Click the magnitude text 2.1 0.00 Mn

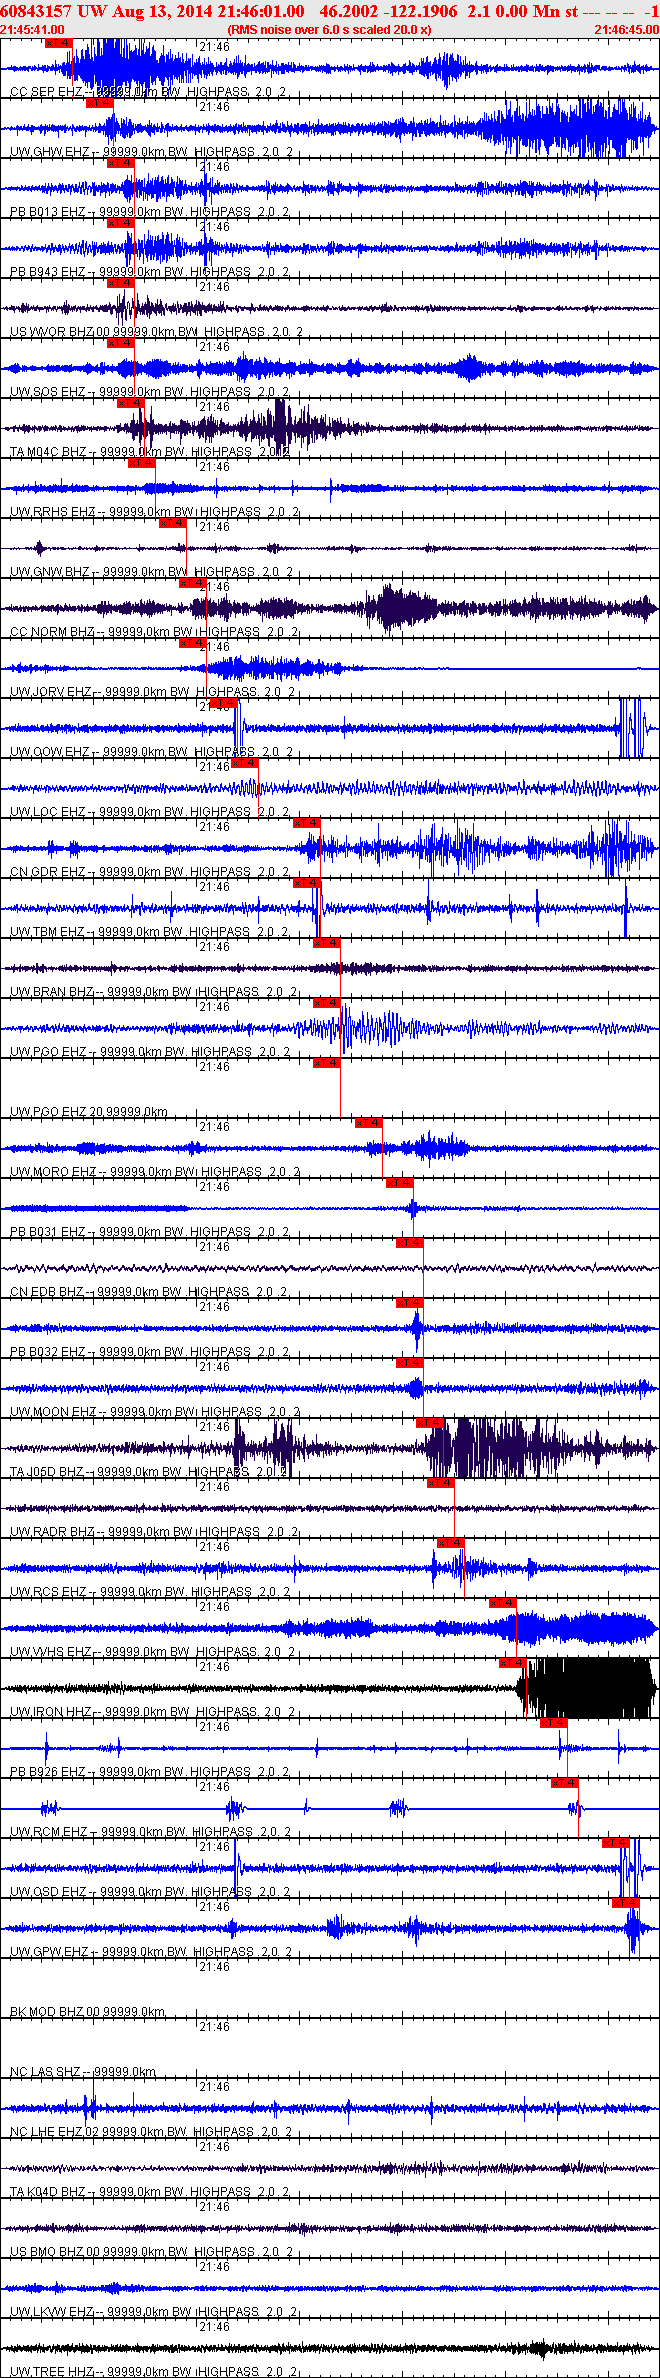(x=511, y=11)
